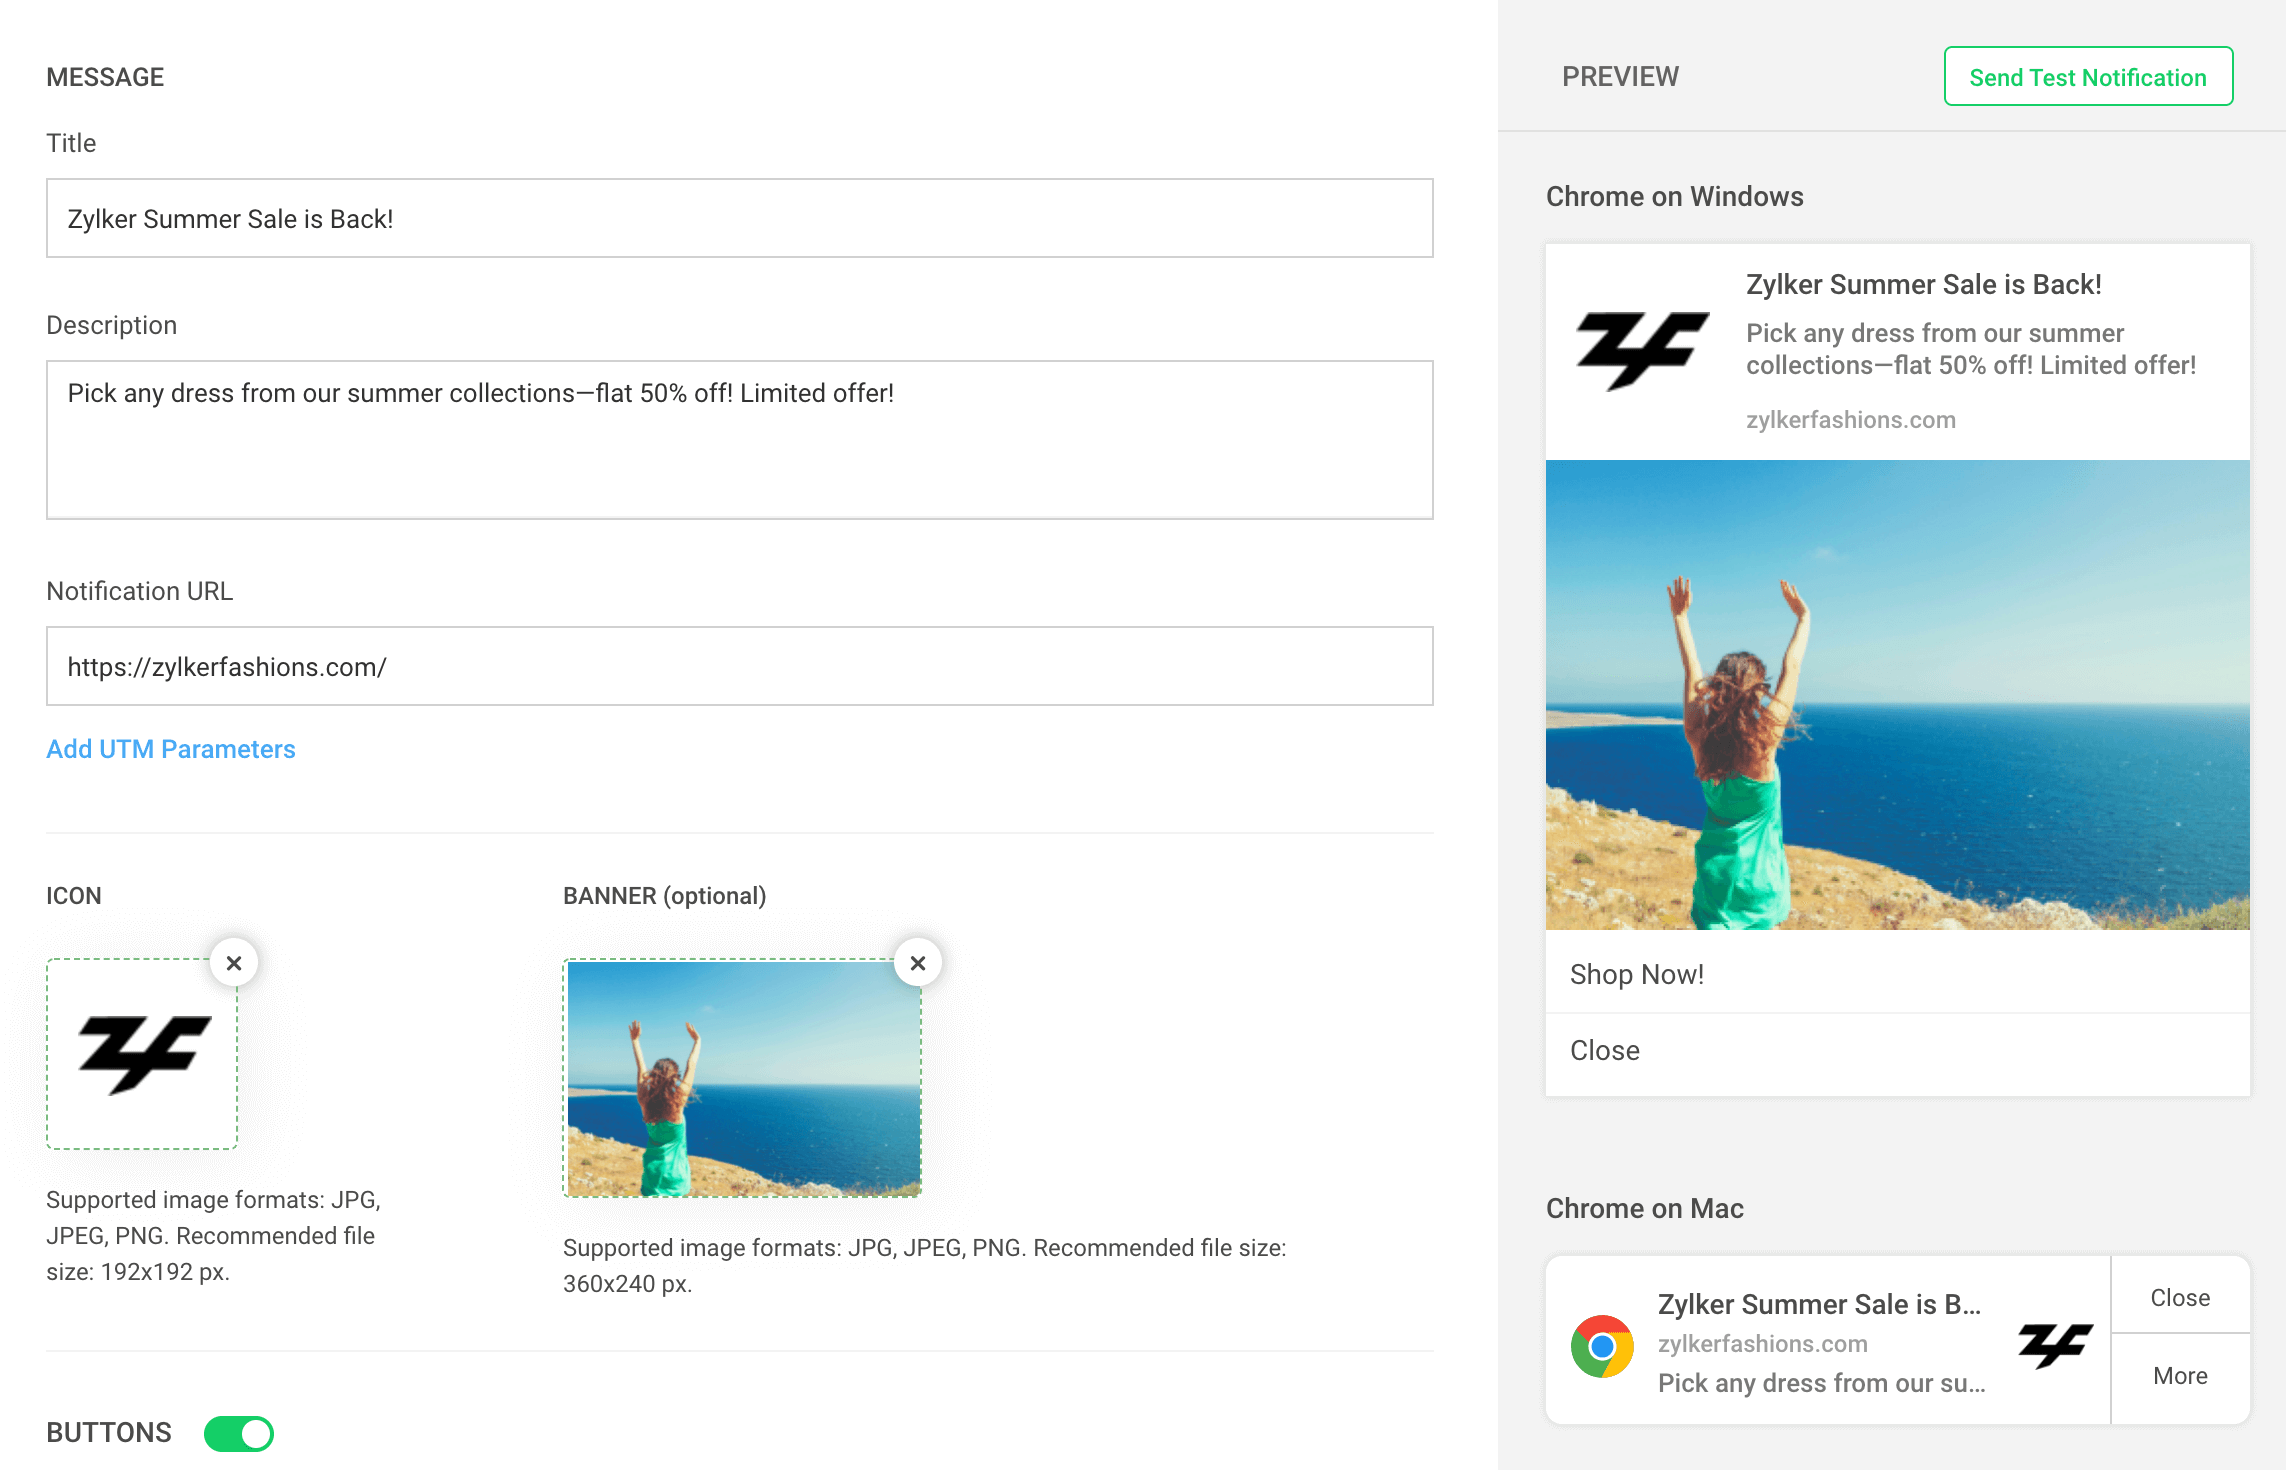Click the banner upload thumbnail
Screen dimensions: 2286x1470
742,1078
